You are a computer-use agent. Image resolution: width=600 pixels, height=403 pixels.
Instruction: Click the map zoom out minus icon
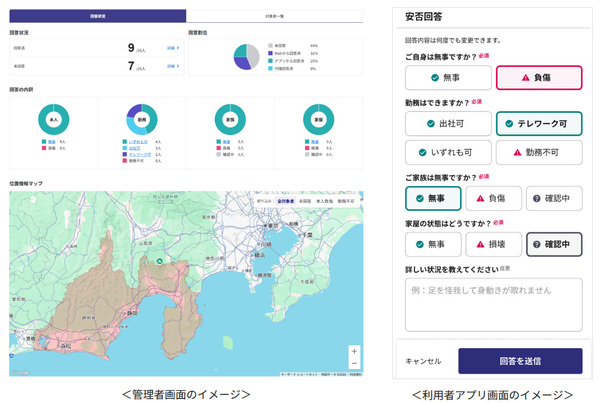(354, 363)
